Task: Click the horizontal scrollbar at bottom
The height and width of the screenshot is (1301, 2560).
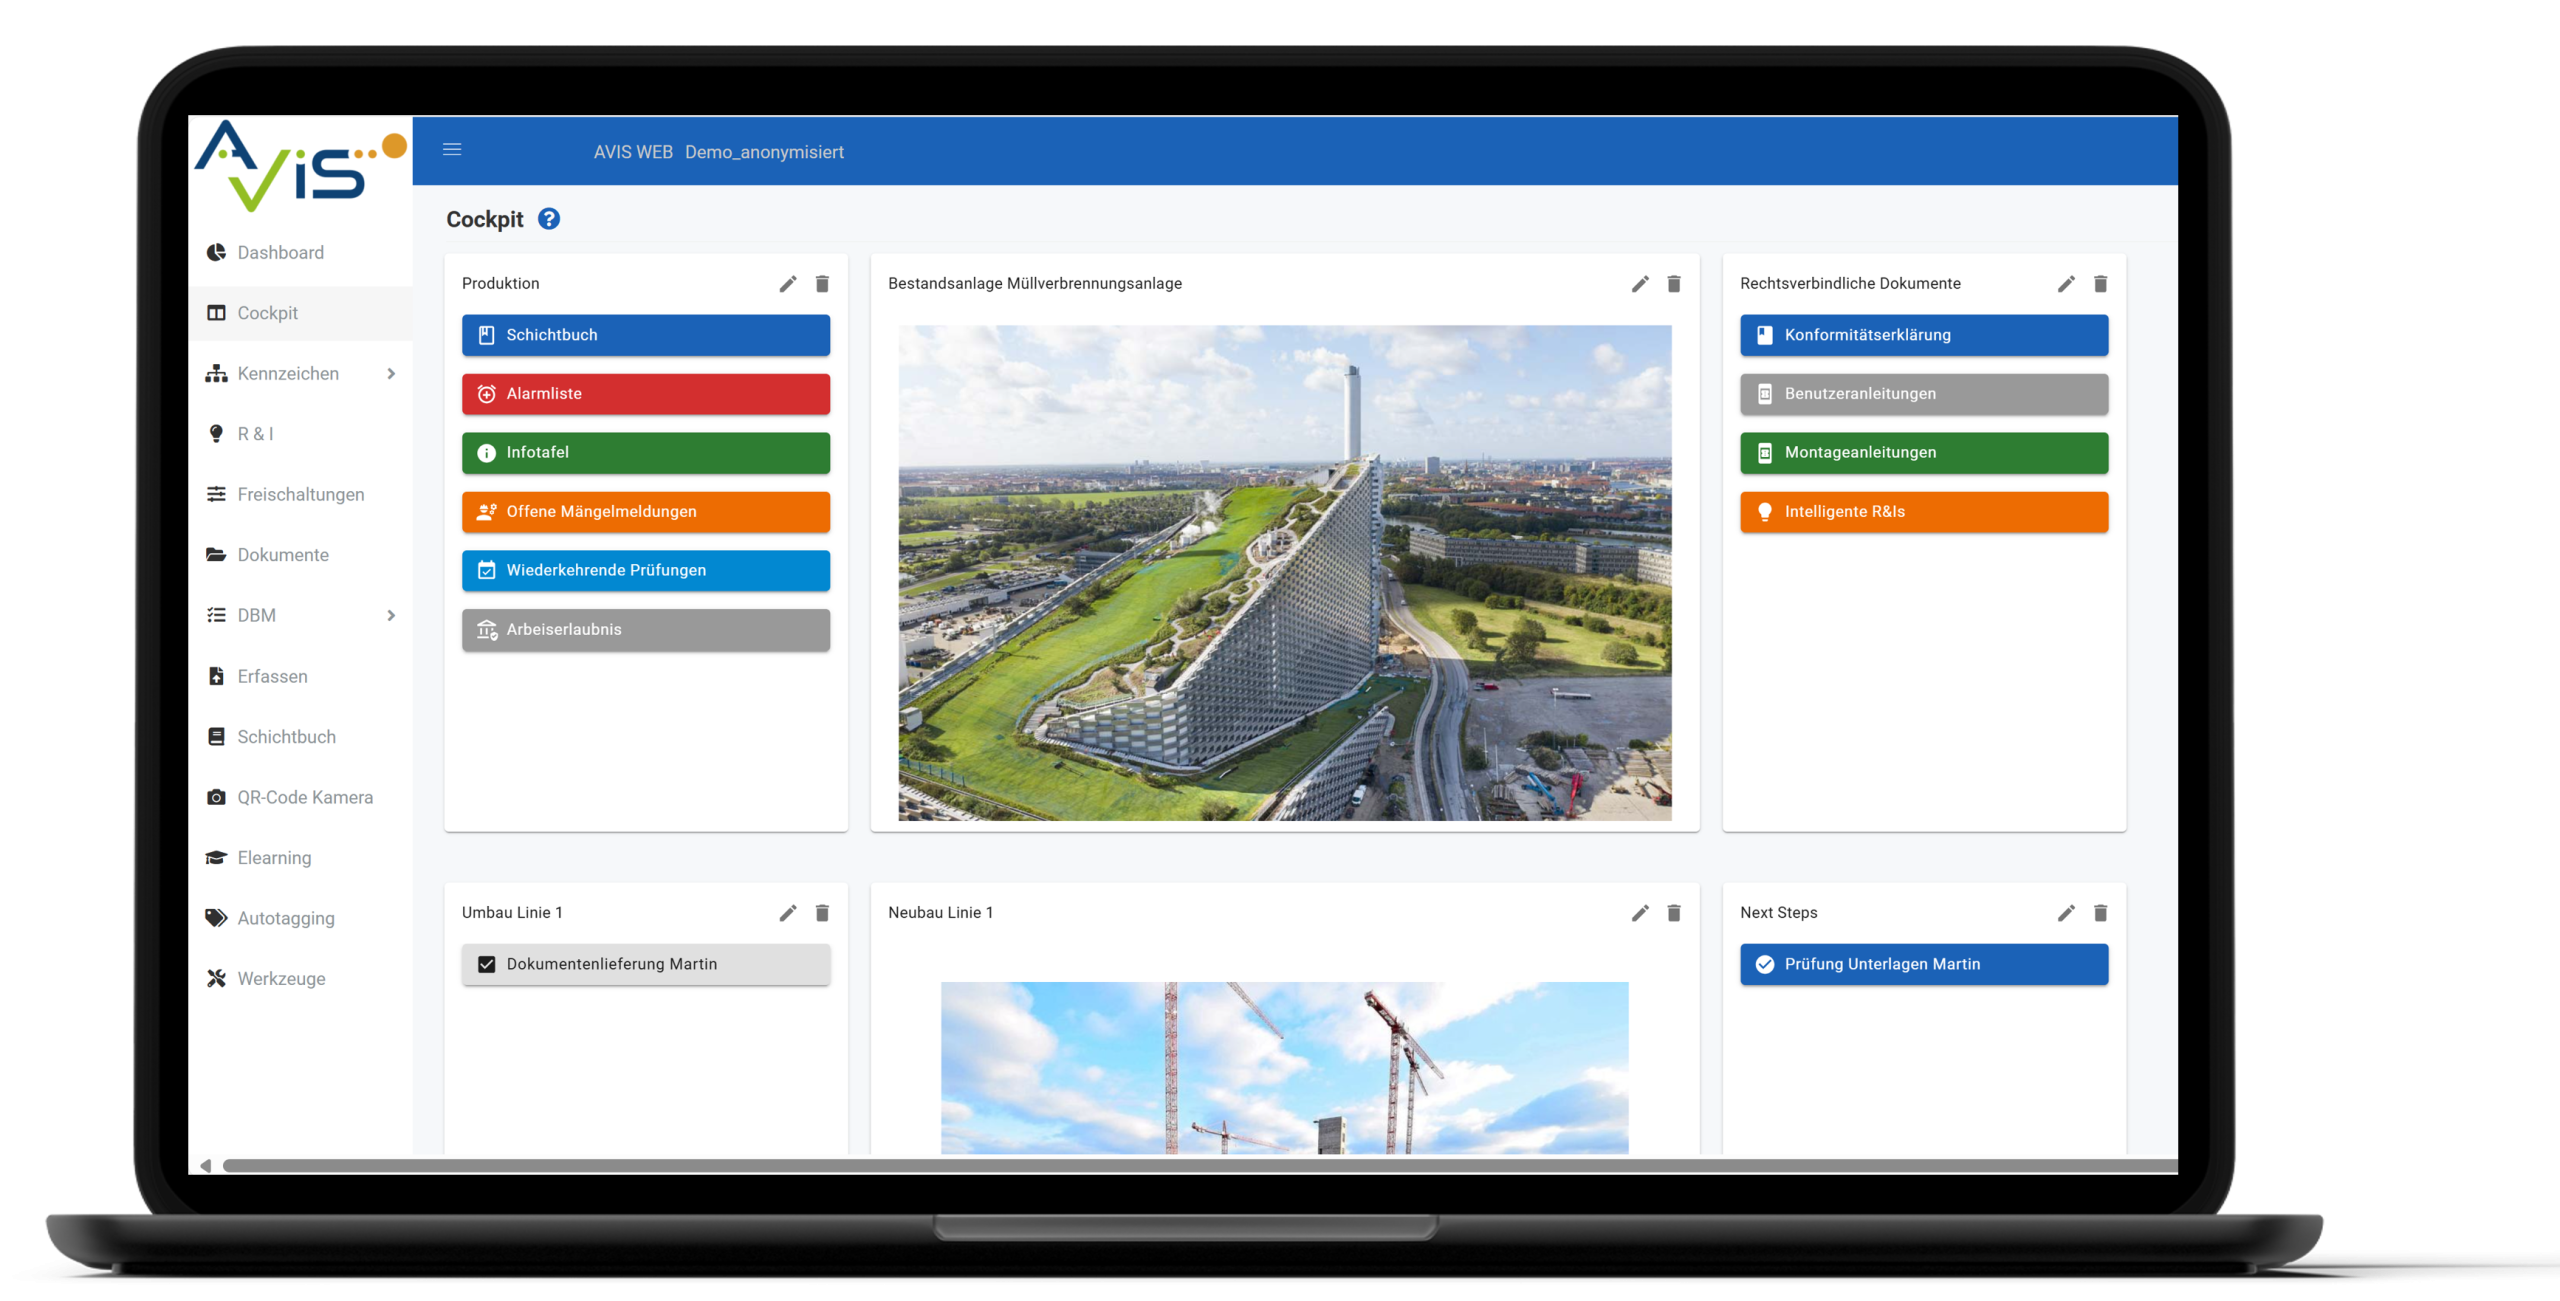Action: click(1200, 1166)
